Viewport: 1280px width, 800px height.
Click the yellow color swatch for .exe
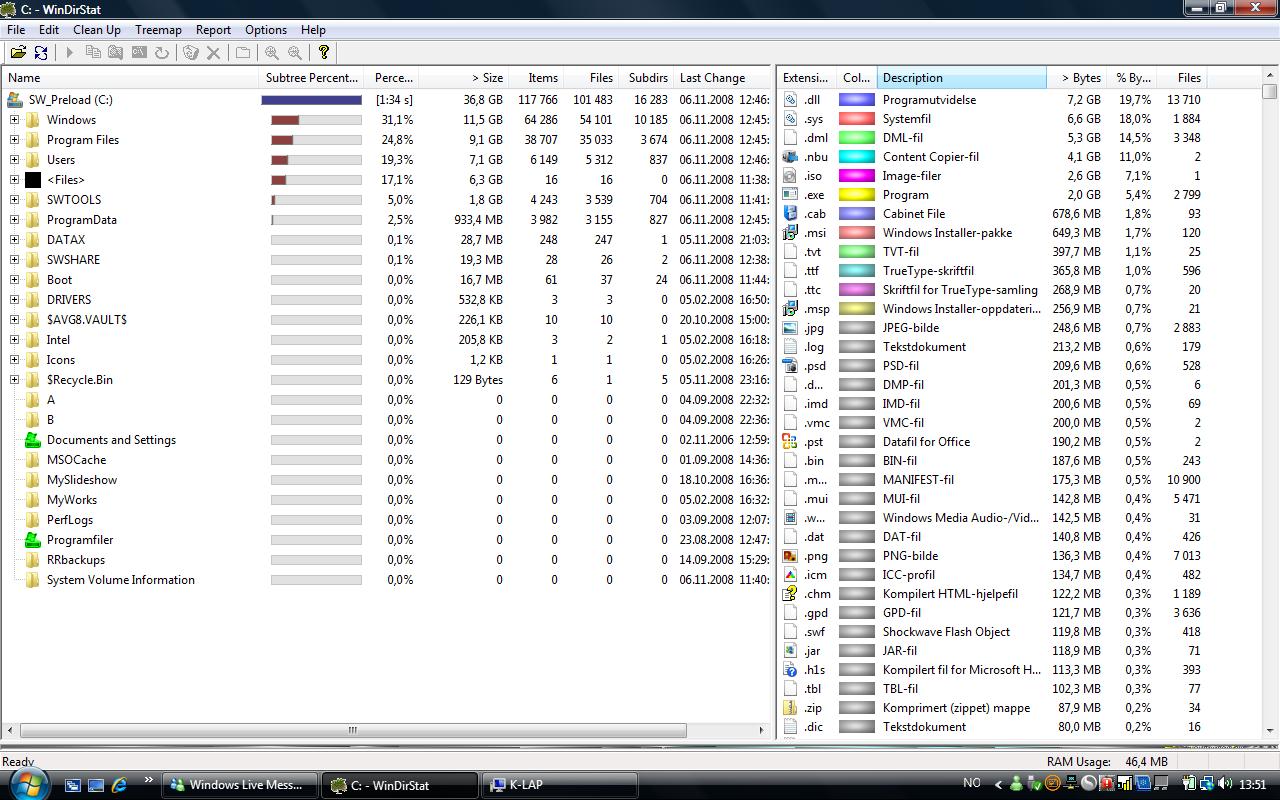[856, 195]
